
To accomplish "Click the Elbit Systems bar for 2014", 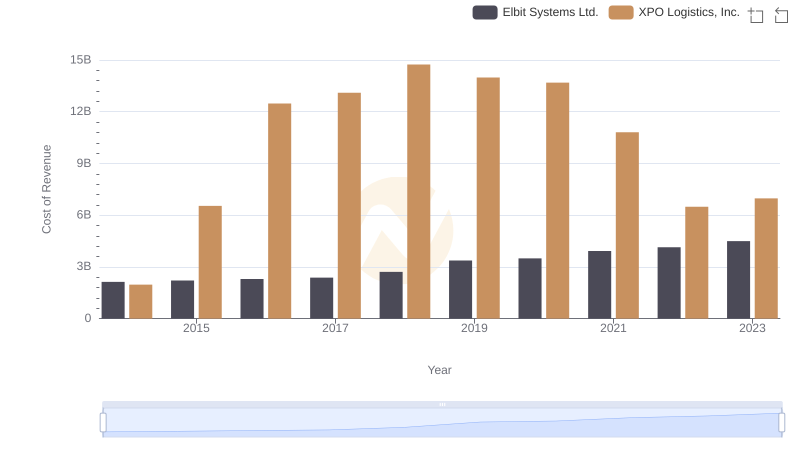I will pyautogui.click(x=113, y=300).
